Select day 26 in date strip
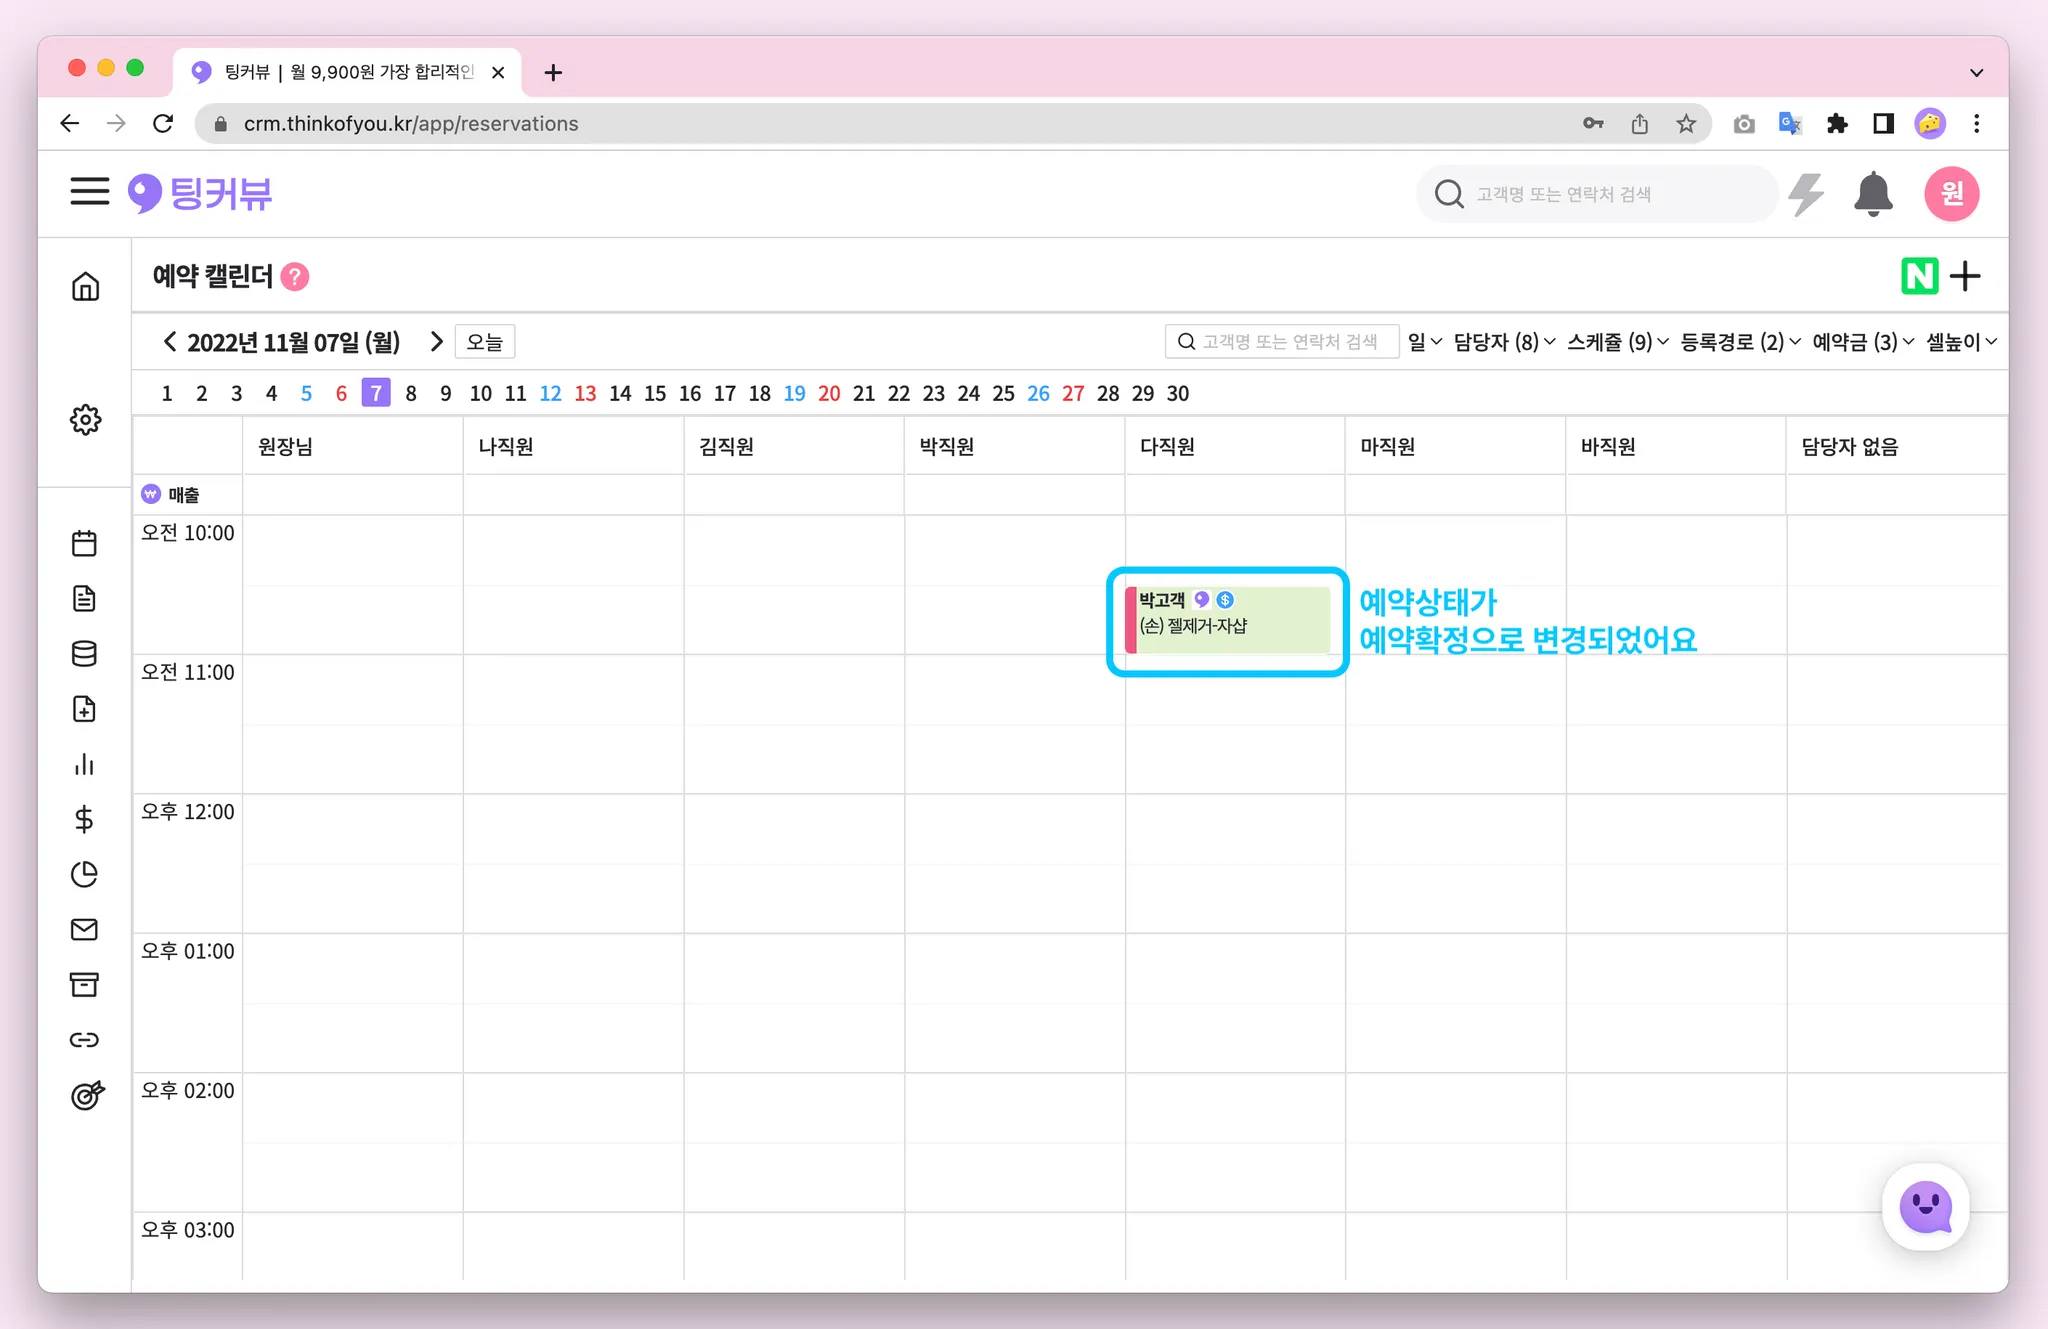The width and height of the screenshot is (2048, 1329). tap(1038, 393)
